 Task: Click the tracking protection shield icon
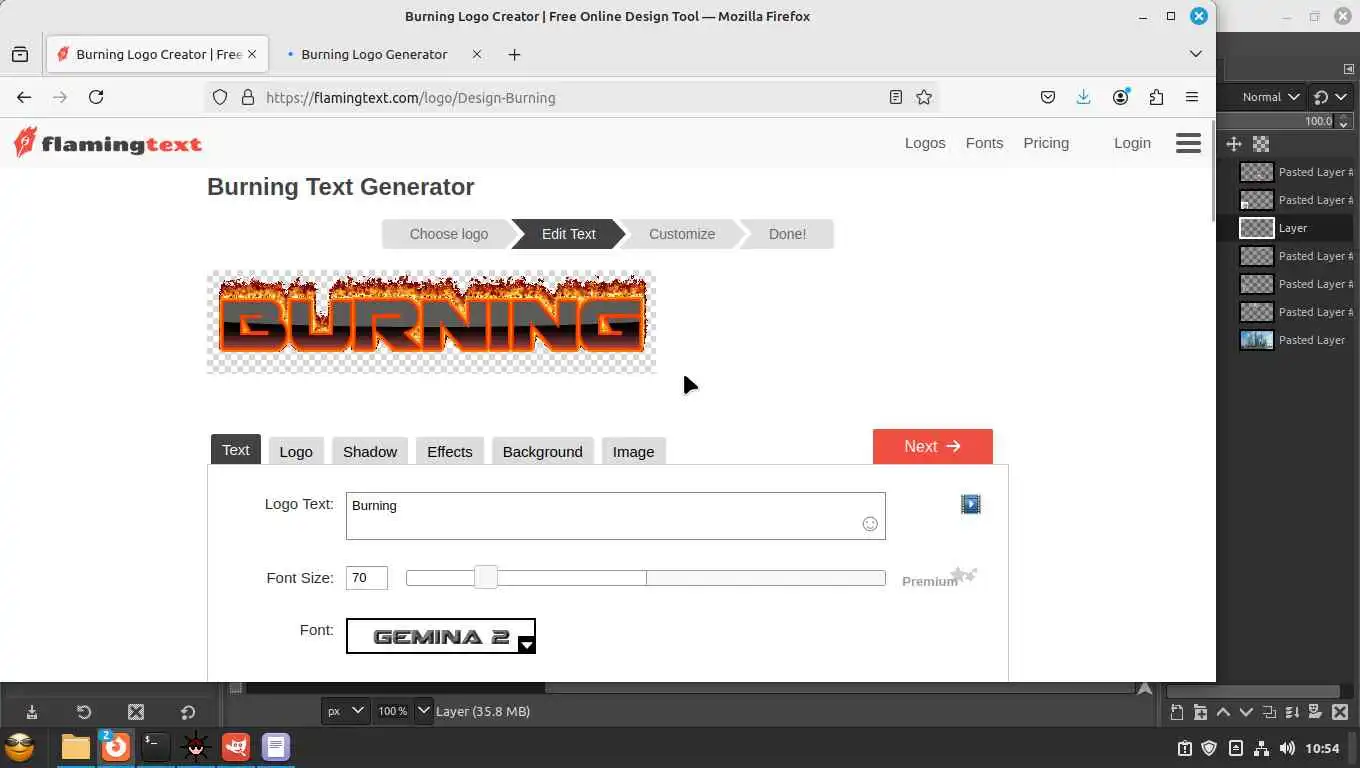[220, 97]
